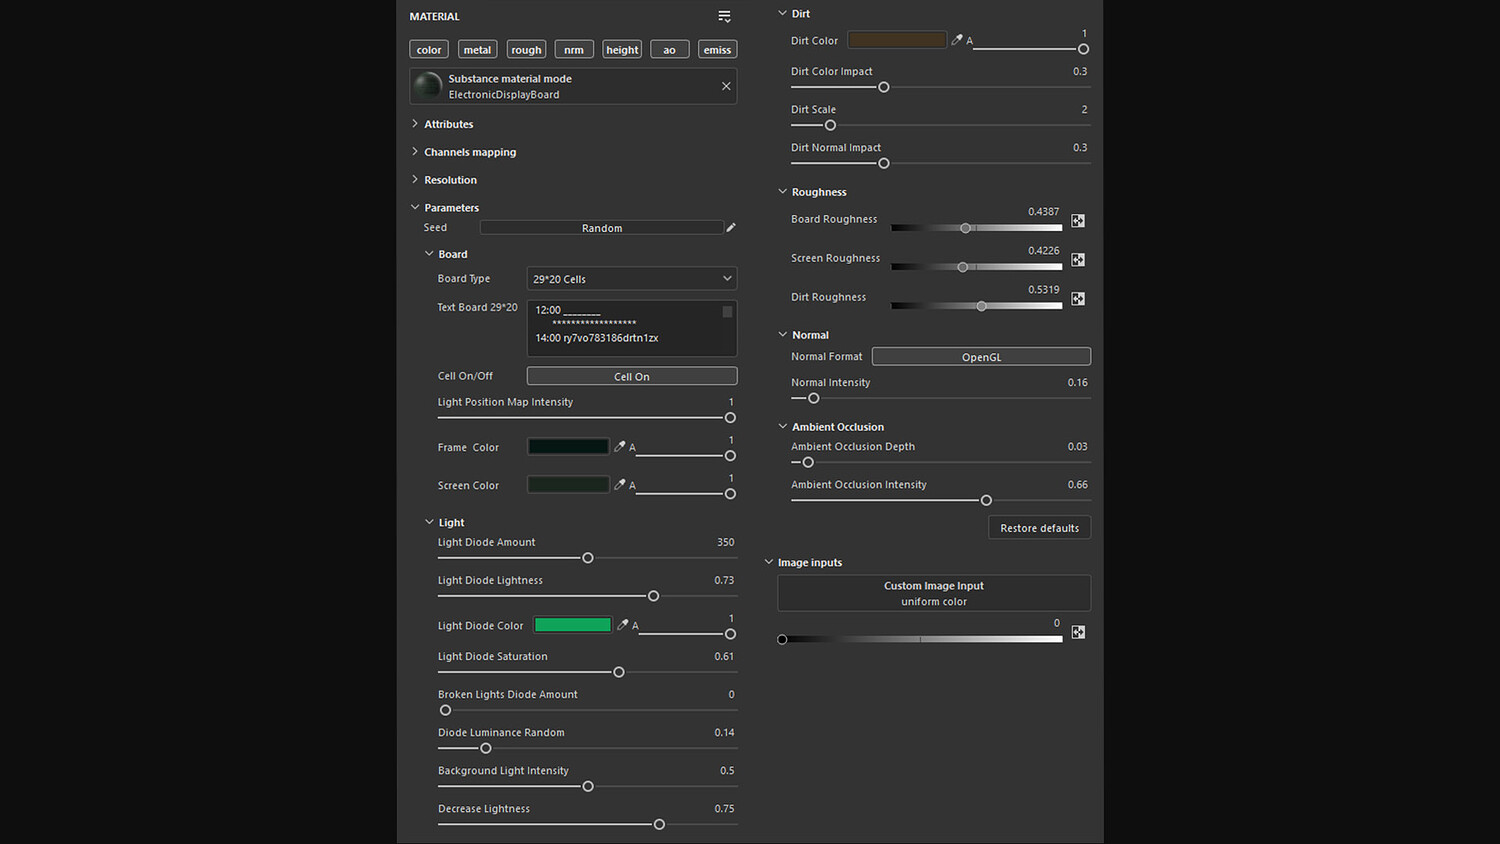Image resolution: width=1500 pixels, height=844 pixels.
Task: Click the Dirt Roughness expand icon
Action: click(x=1078, y=299)
